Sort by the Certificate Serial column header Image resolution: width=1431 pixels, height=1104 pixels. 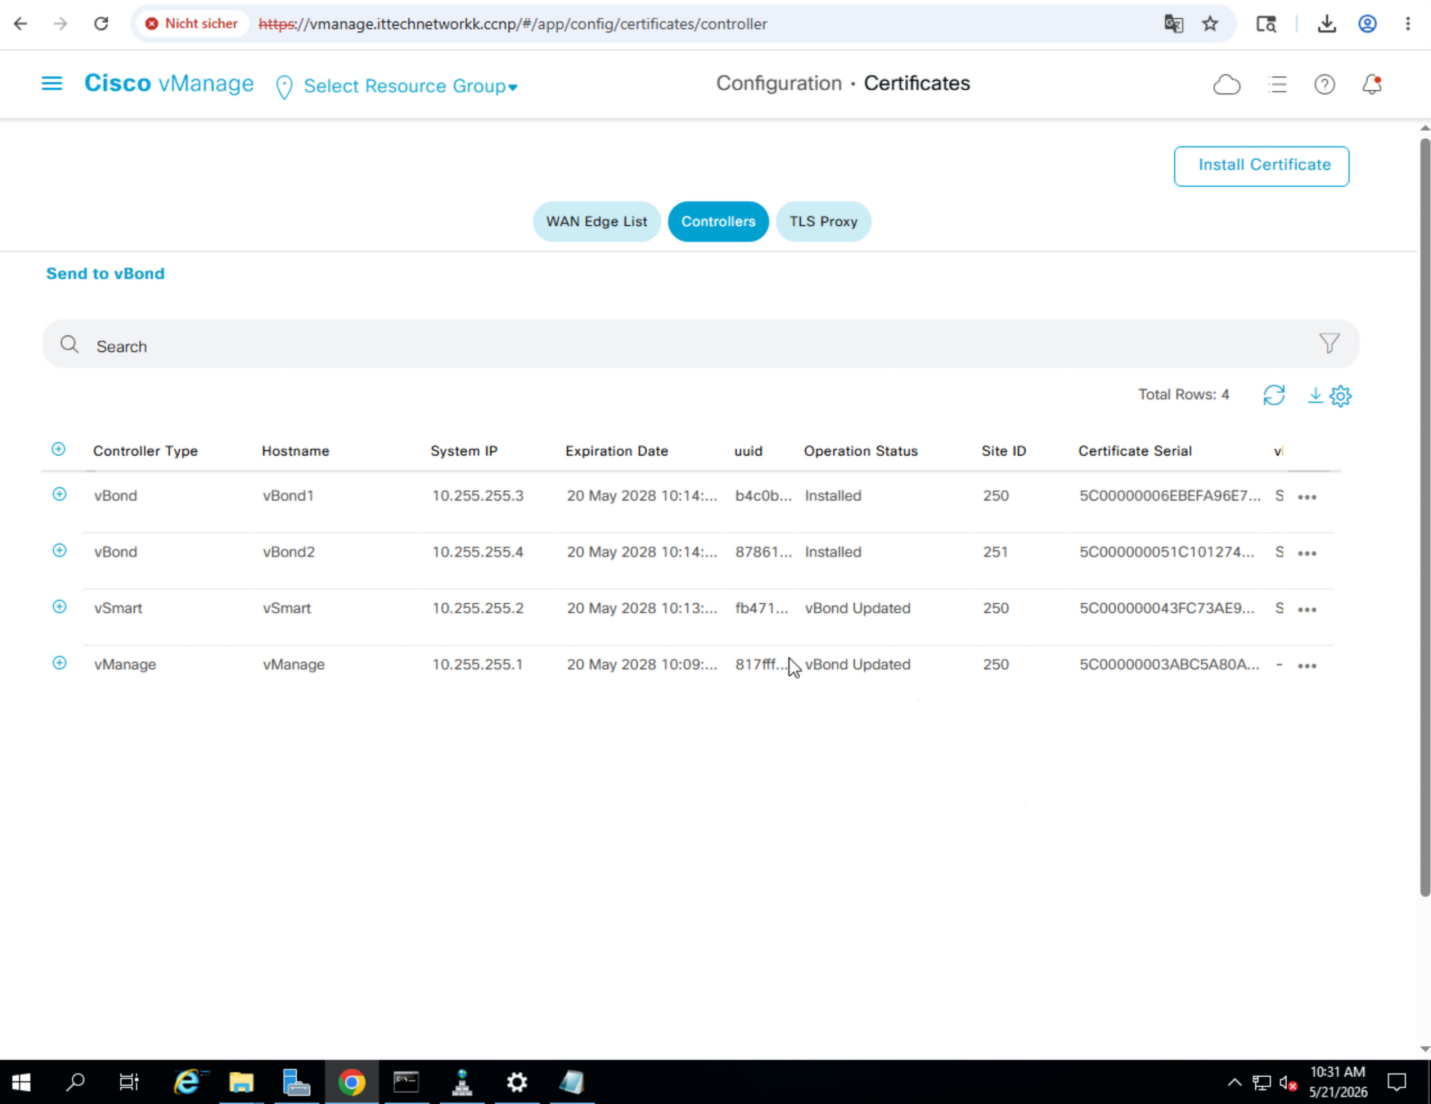(x=1135, y=451)
